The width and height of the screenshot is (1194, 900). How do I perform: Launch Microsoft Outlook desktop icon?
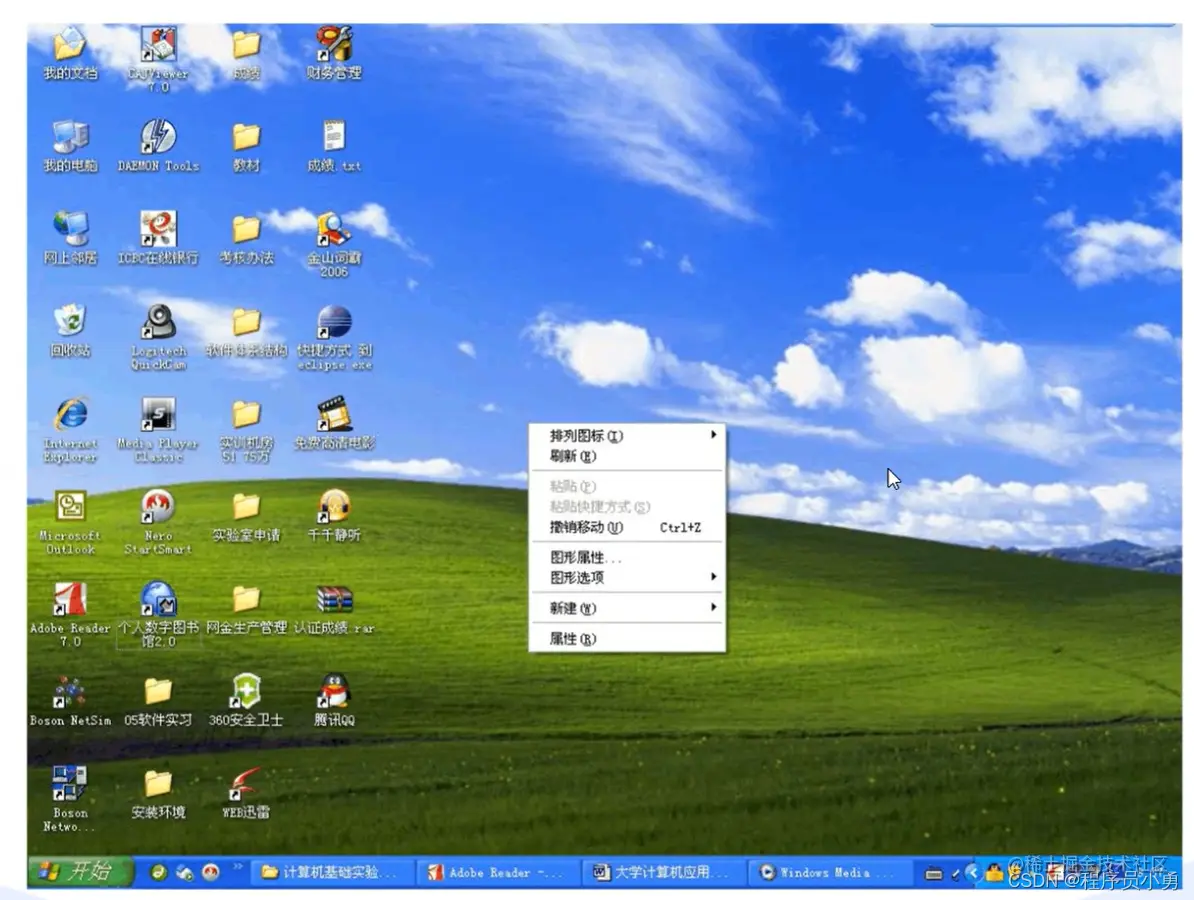(70, 522)
